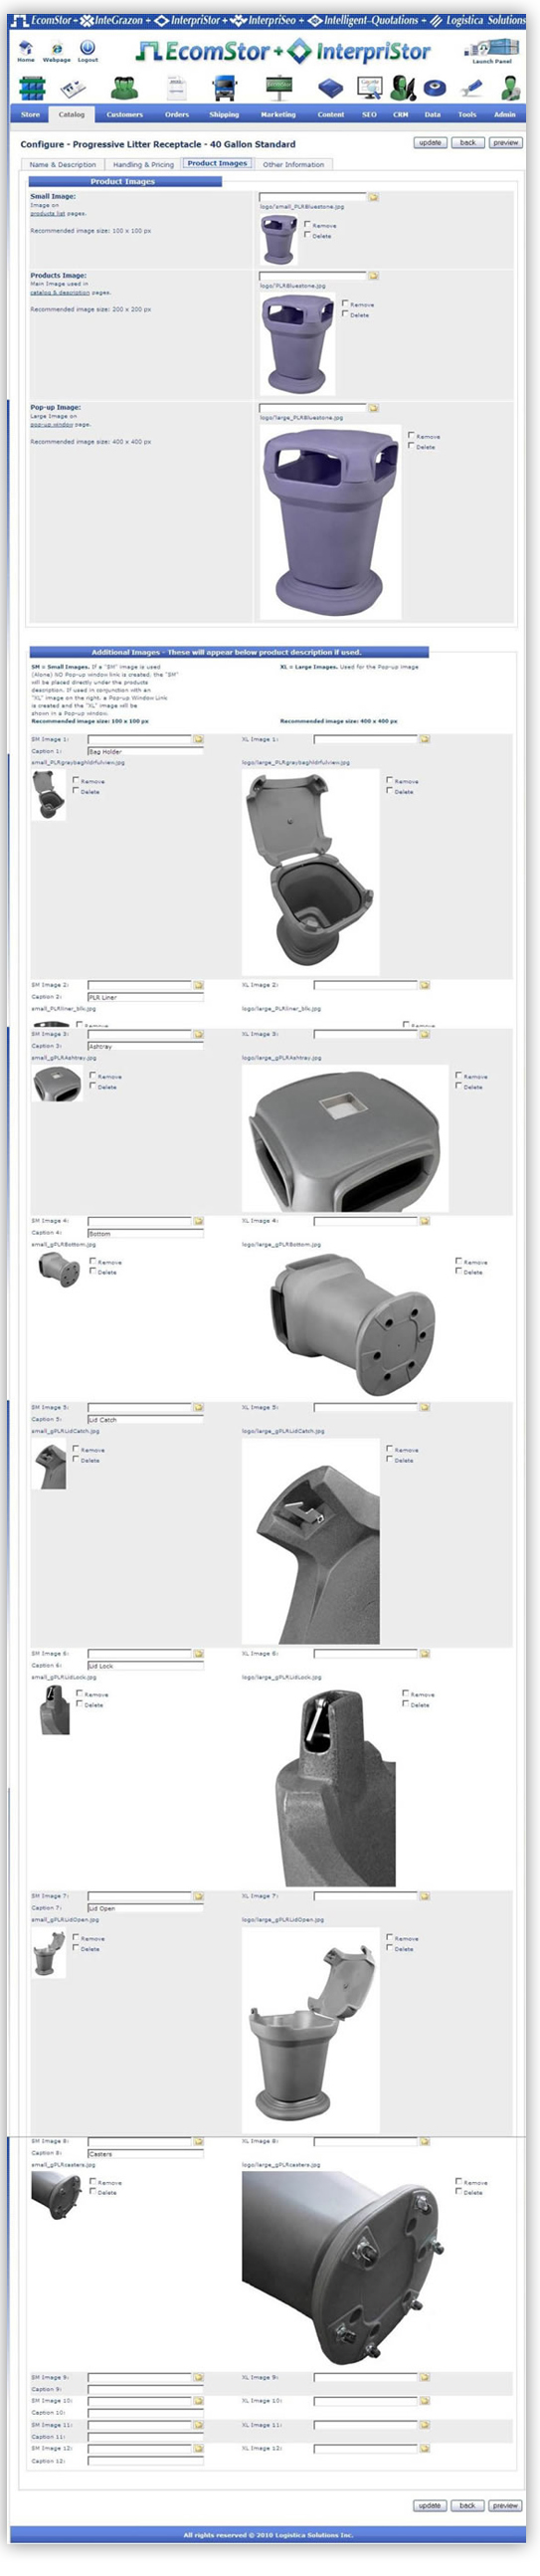The image size is (540, 2576).
Task: Click the XL Image 9 folder icon
Action: [x=424, y=2377]
